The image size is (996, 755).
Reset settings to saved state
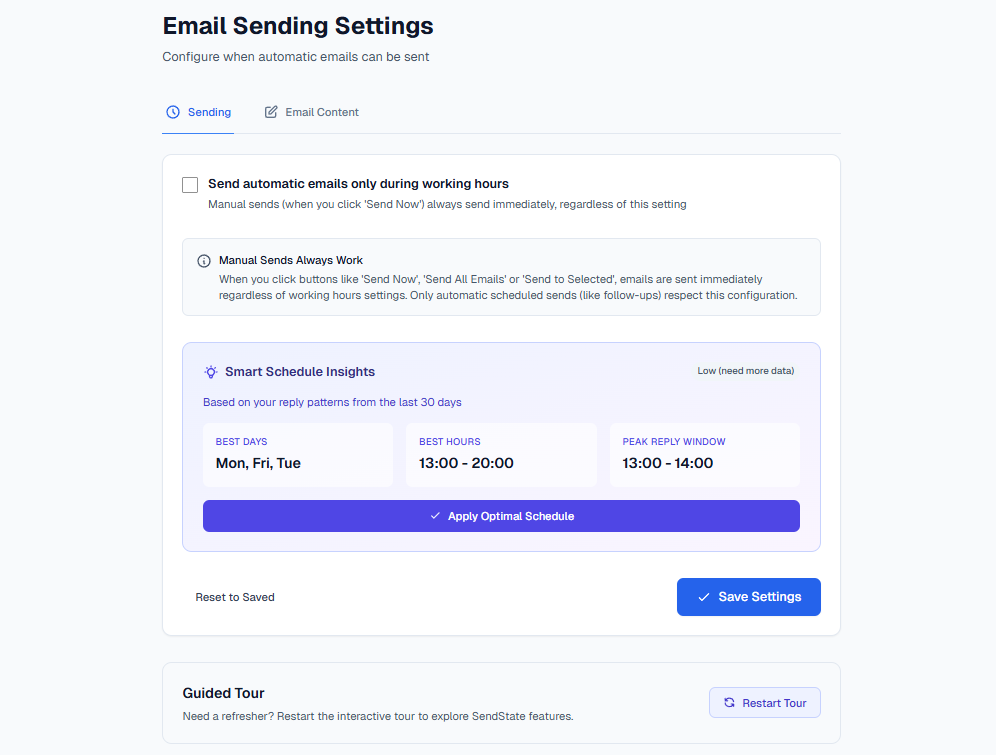pos(235,597)
